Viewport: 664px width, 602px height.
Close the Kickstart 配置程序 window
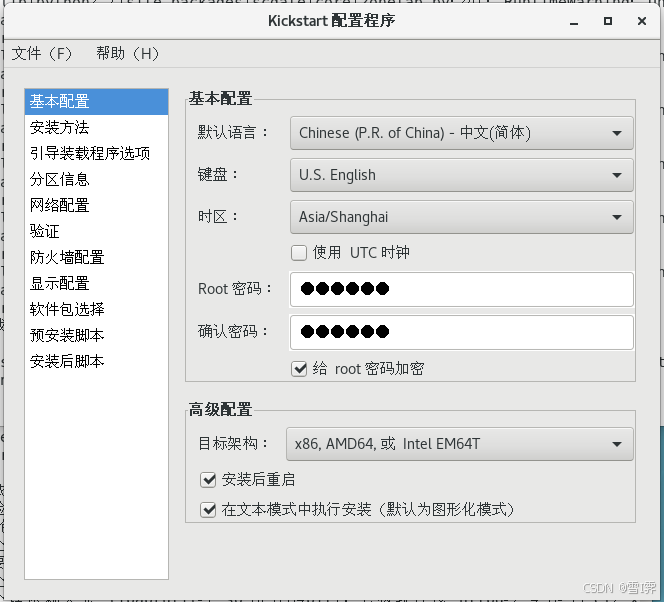tap(642, 21)
